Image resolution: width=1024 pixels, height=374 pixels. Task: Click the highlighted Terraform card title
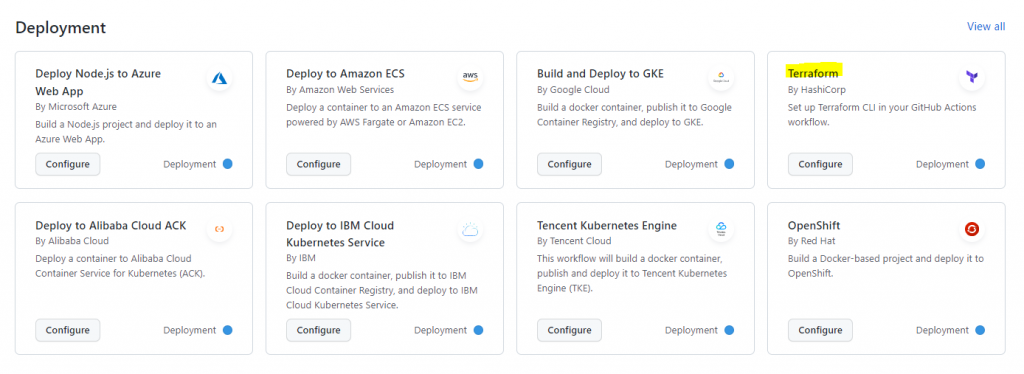[x=813, y=73]
